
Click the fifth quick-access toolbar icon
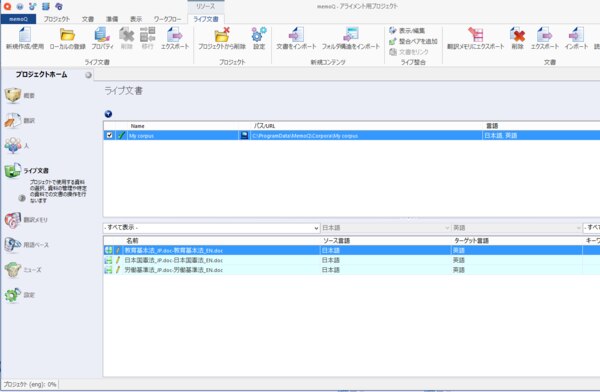point(59,7)
